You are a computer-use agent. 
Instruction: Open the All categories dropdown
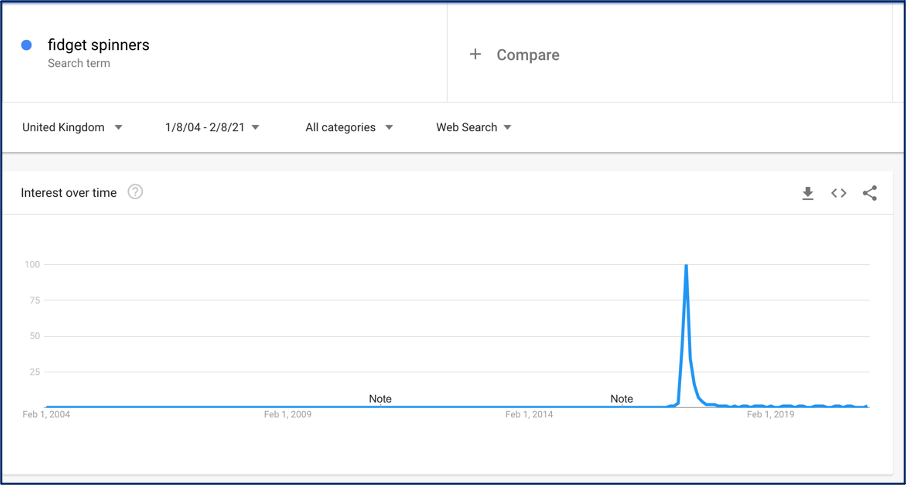click(349, 127)
